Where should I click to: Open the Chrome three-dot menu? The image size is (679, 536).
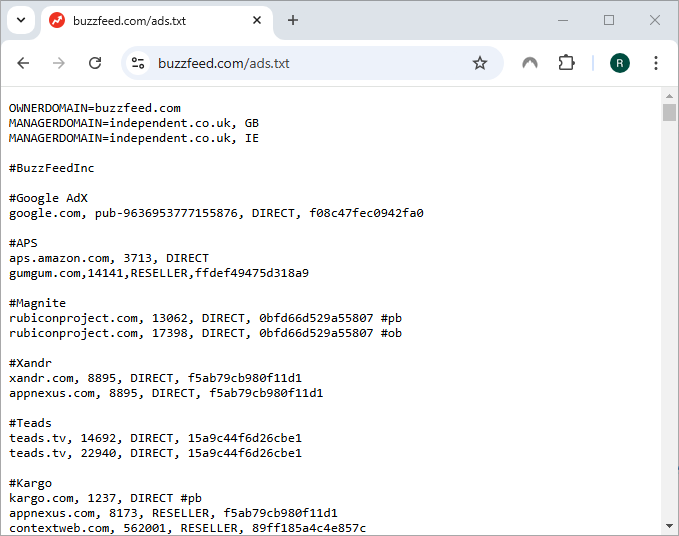[x=656, y=63]
